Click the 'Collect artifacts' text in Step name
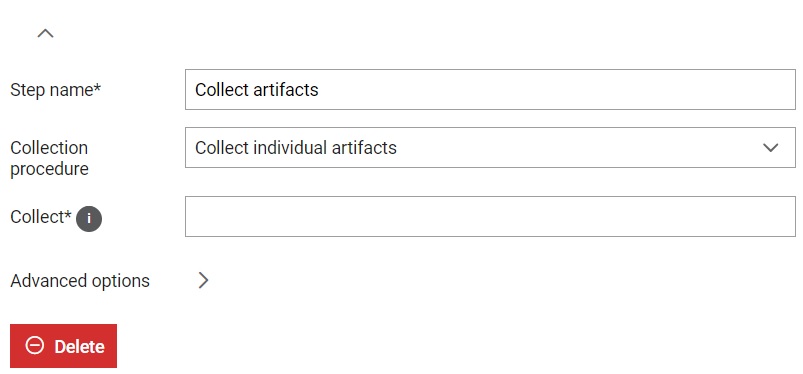 257,90
